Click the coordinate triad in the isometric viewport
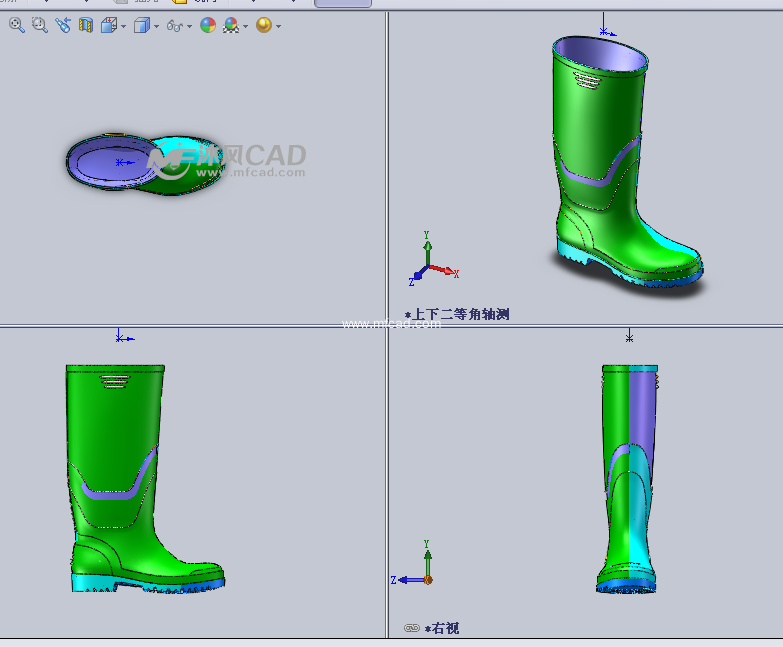The image size is (783, 647). [x=430, y=262]
